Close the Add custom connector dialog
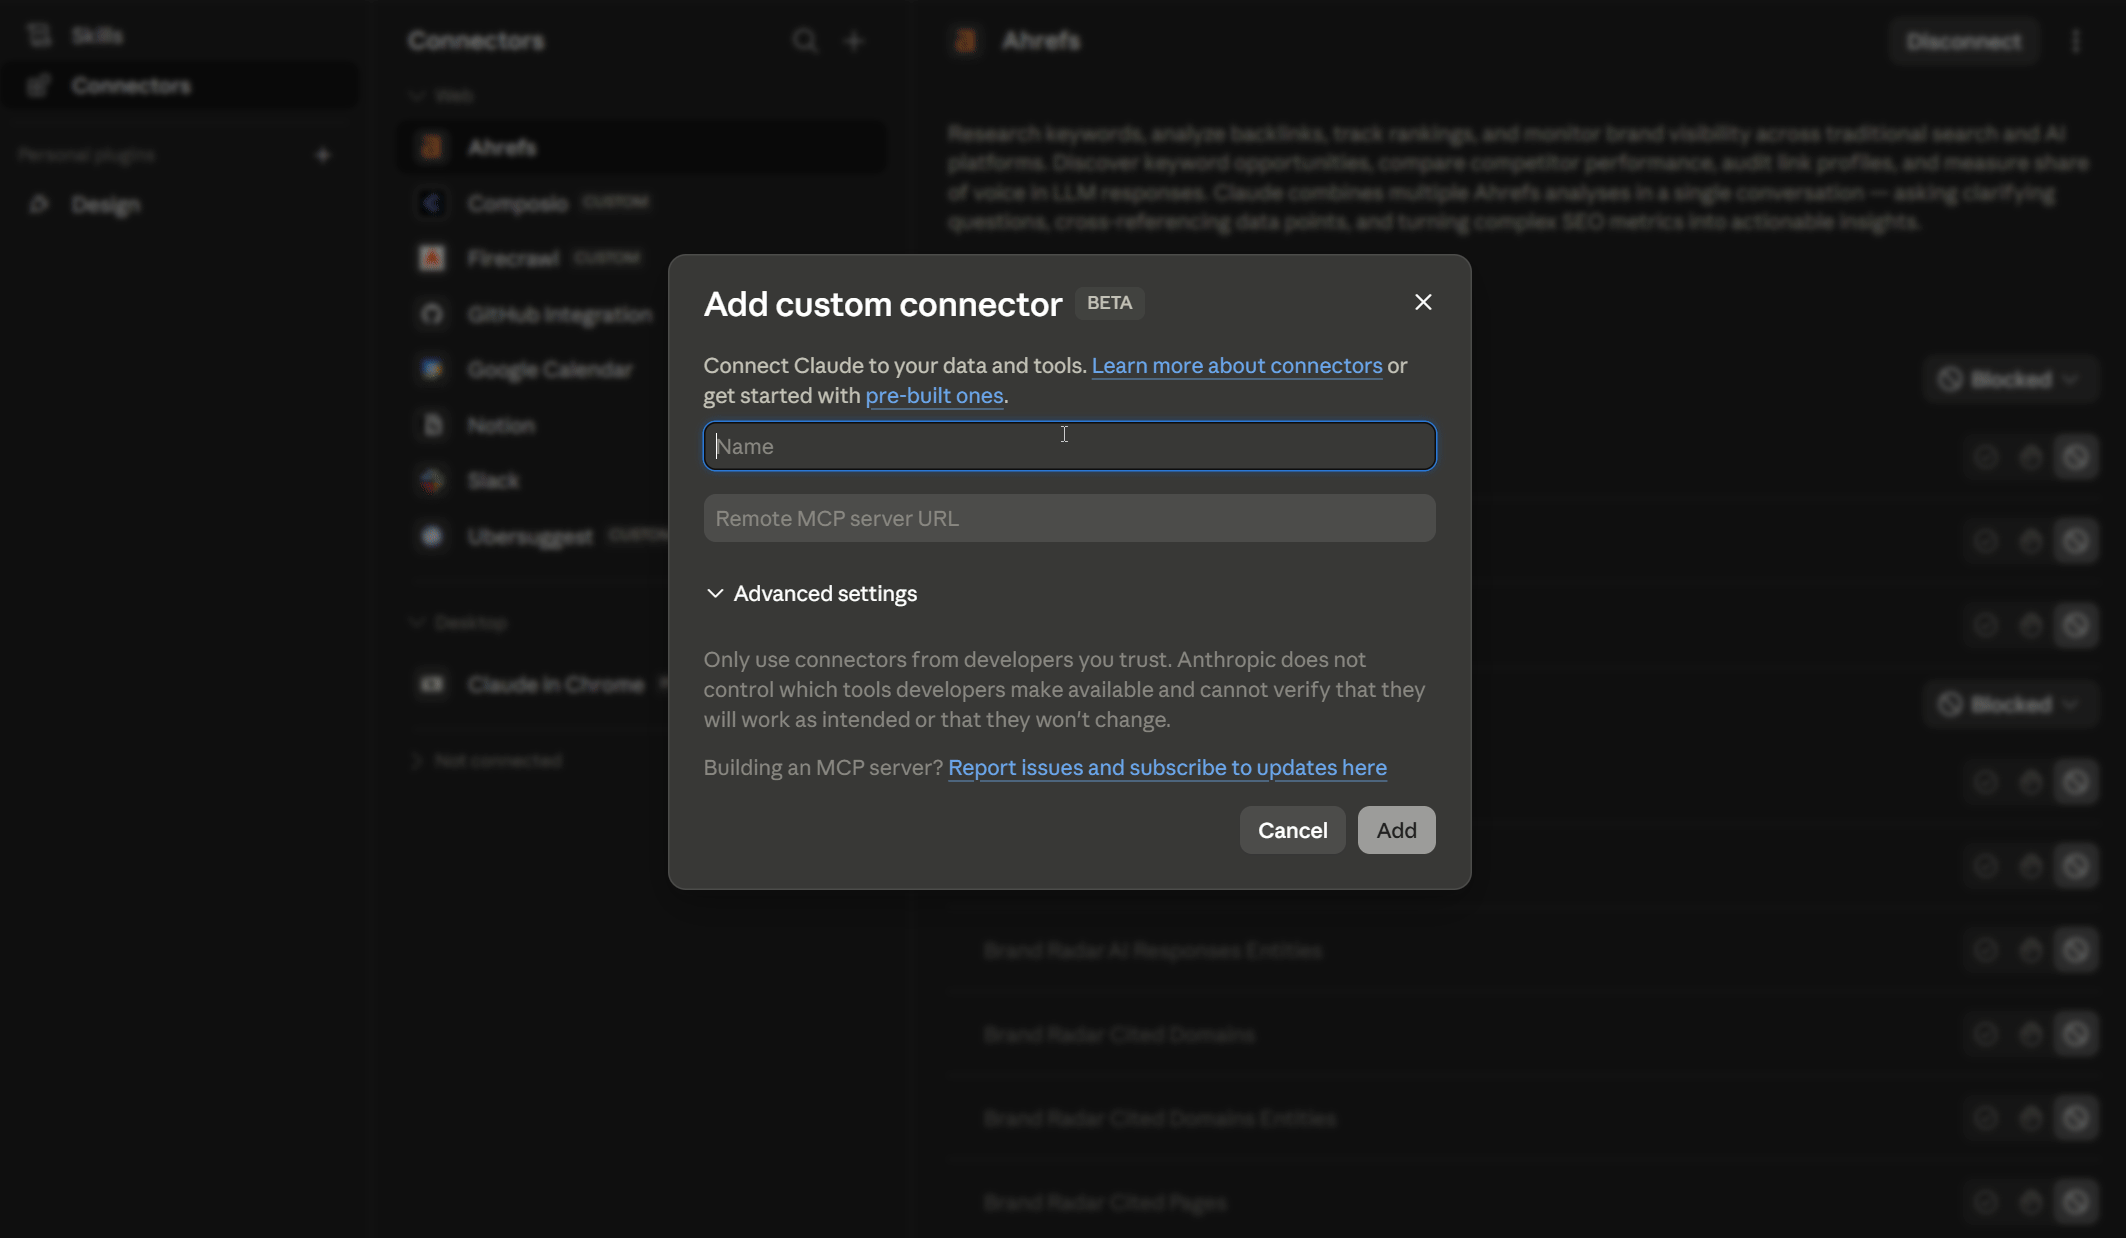 1423,302
